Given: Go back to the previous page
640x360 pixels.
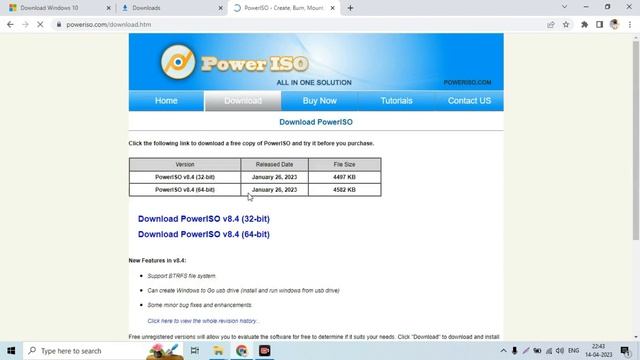Looking at the screenshot, I should [10, 24].
